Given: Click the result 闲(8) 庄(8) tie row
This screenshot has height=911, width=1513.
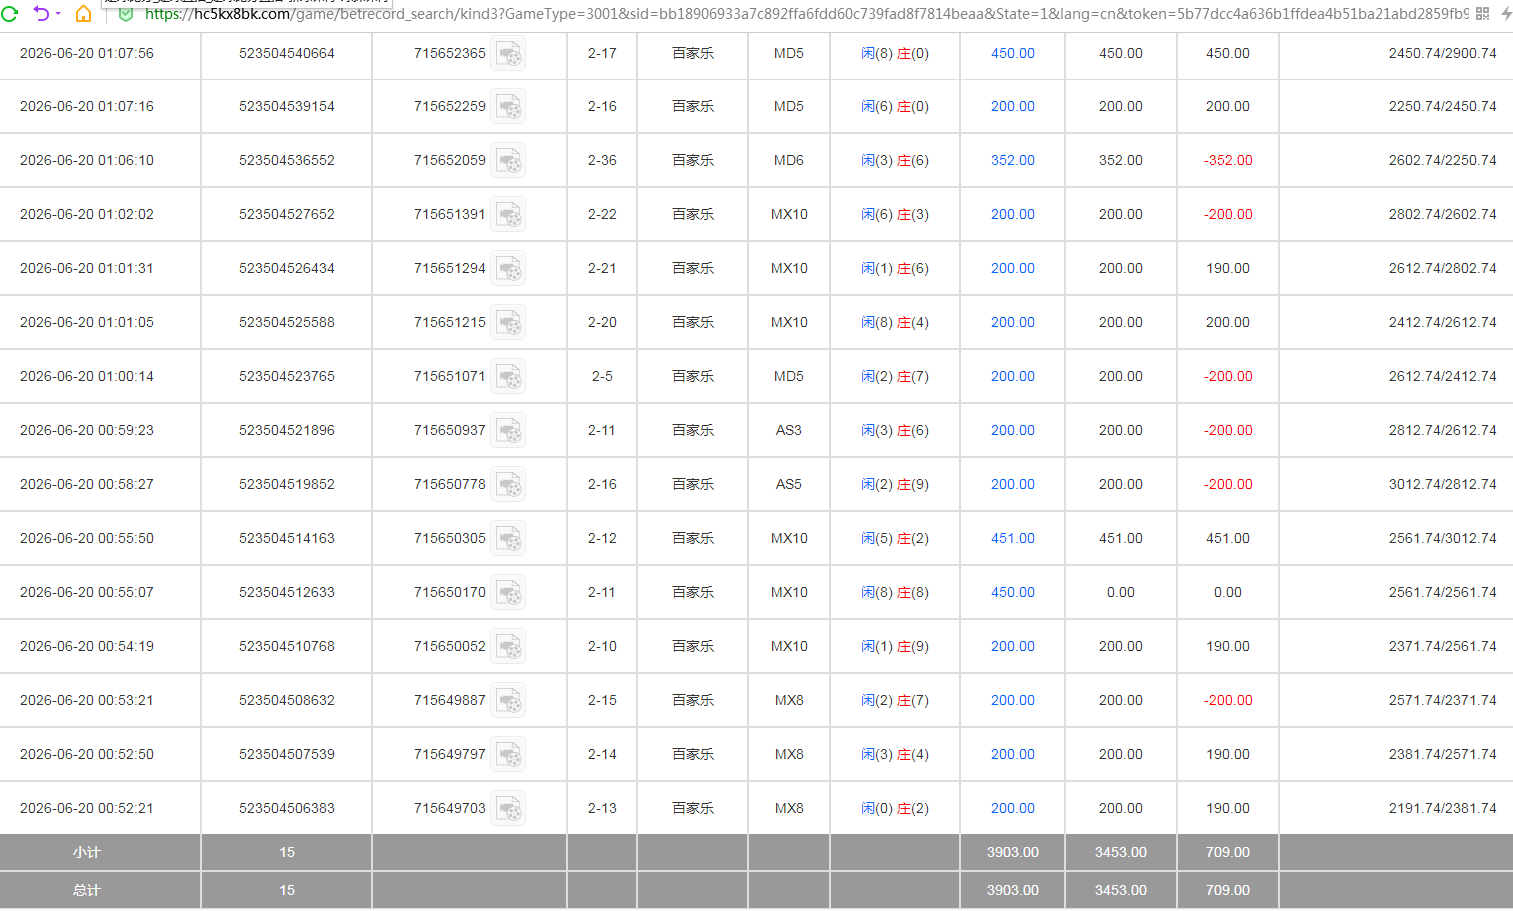Looking at the screenshot, I should [895, 592].
